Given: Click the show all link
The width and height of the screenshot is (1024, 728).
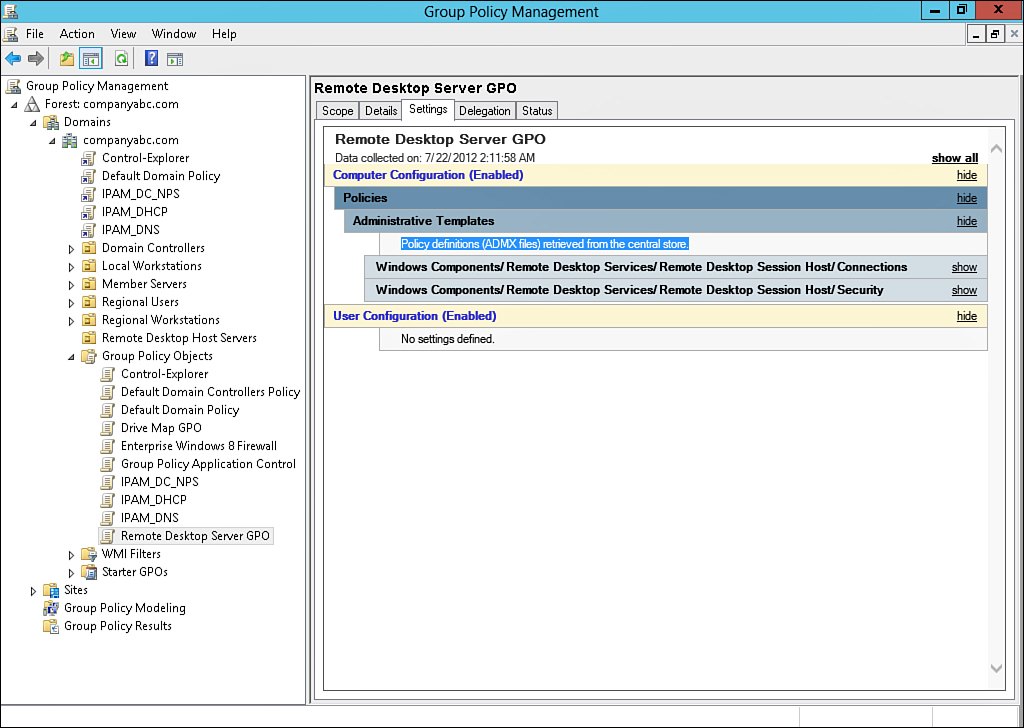Looking at the screenshot, I should [x=954, y=158].
